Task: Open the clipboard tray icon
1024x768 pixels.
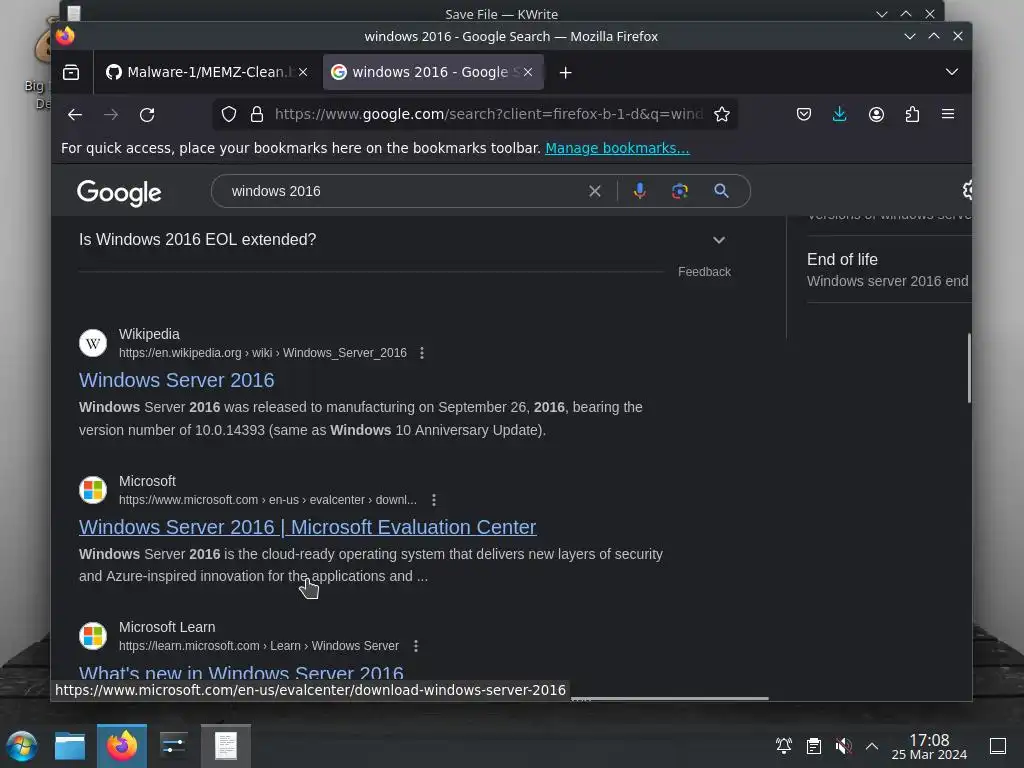Action: click(814, 746)
